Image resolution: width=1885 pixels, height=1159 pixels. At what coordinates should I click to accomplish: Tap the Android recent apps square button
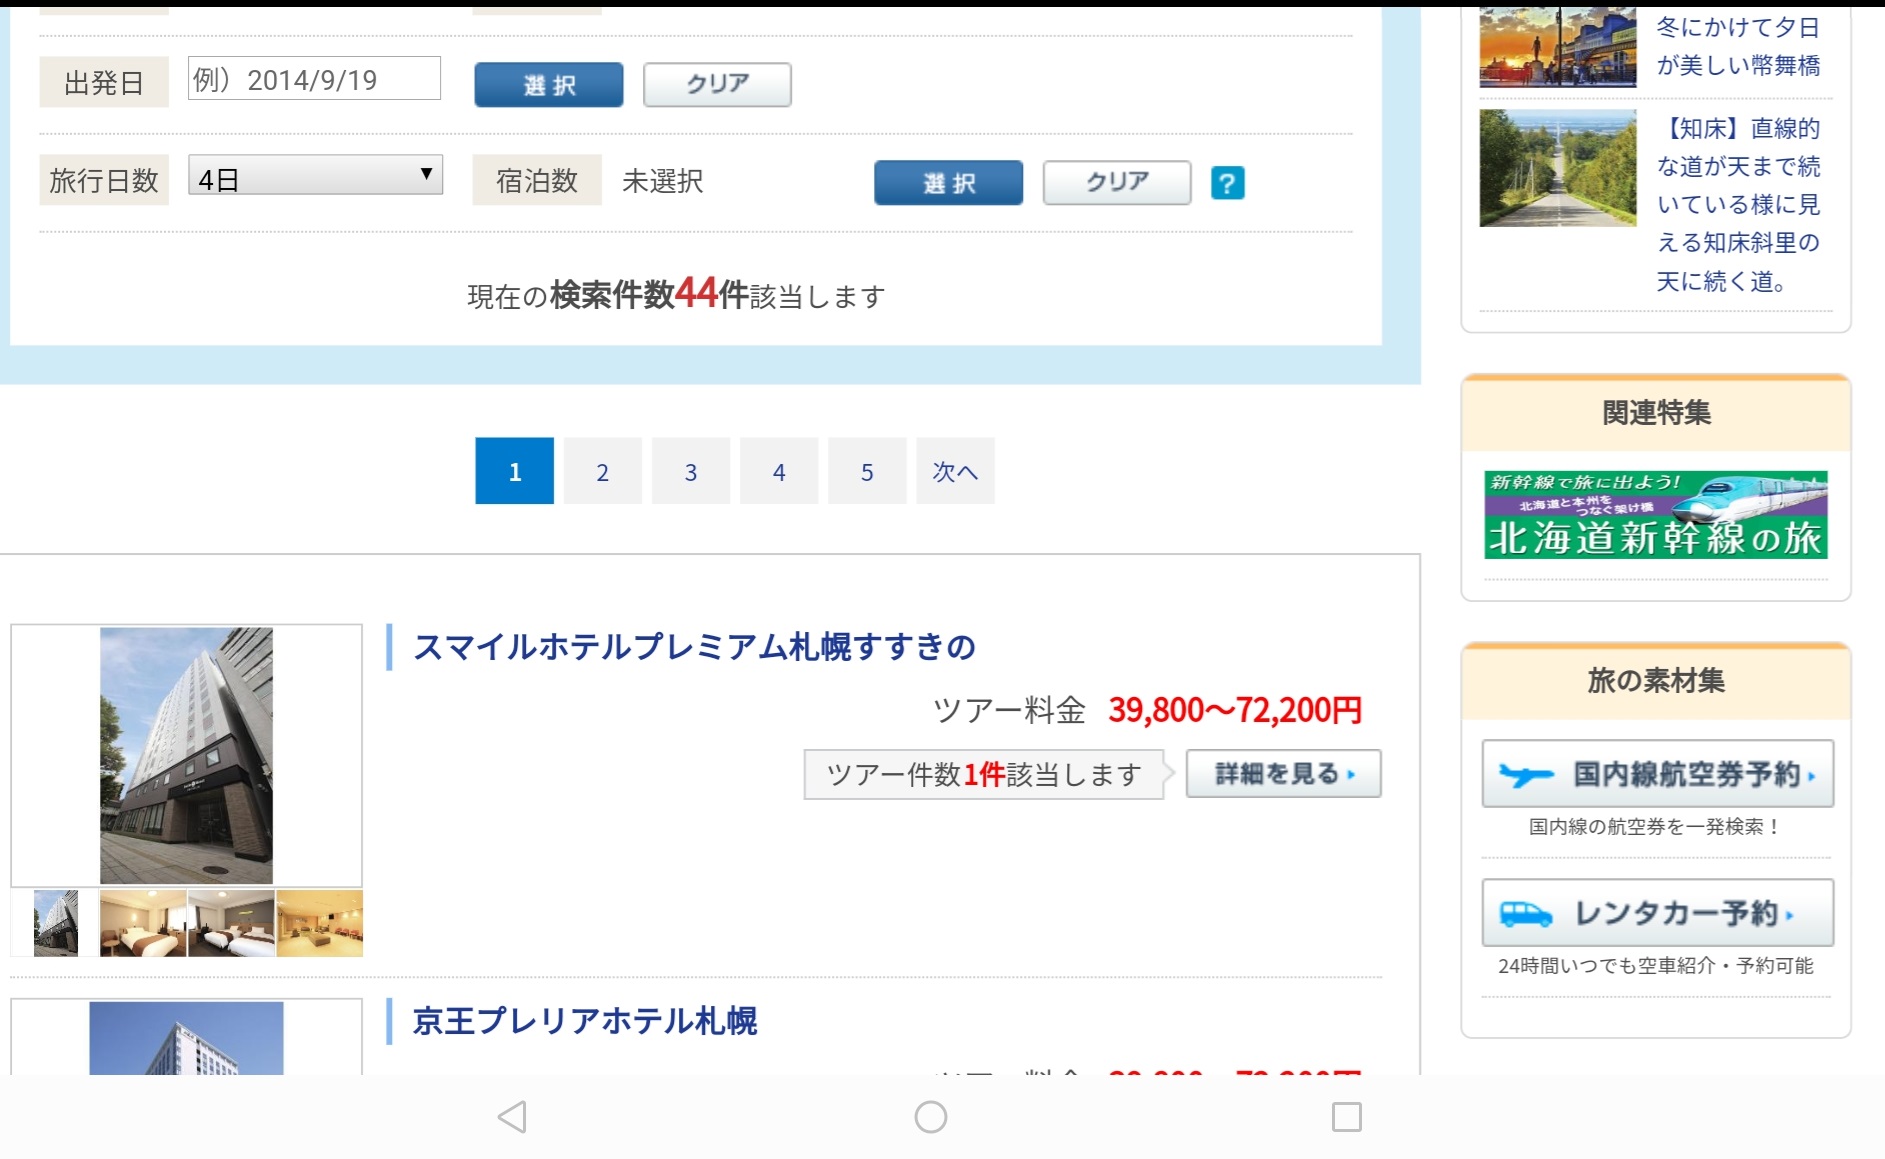coord(1346,1116)
